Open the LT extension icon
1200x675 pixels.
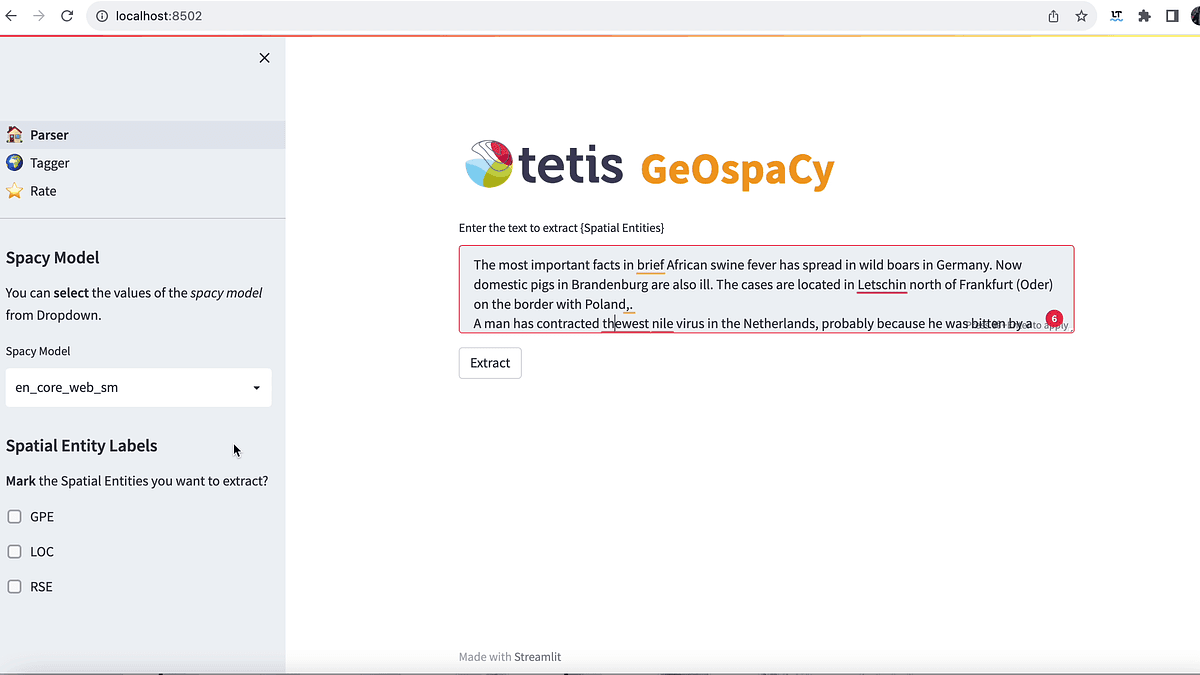pos(1117,16)
